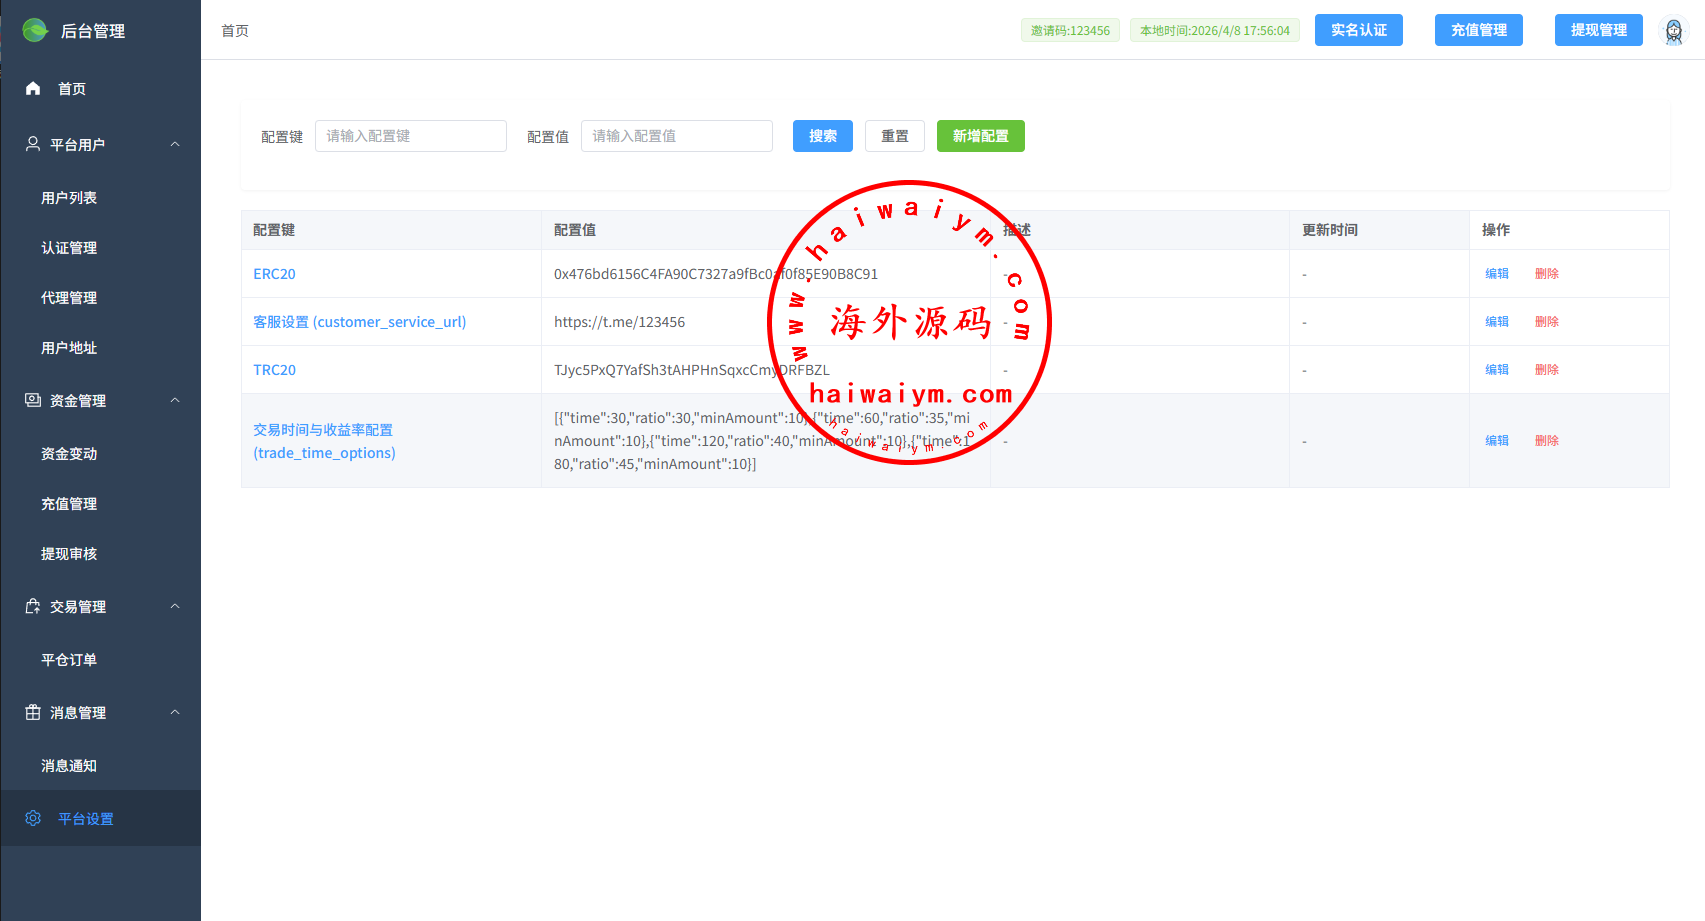Click the platform user person icon

33,144
